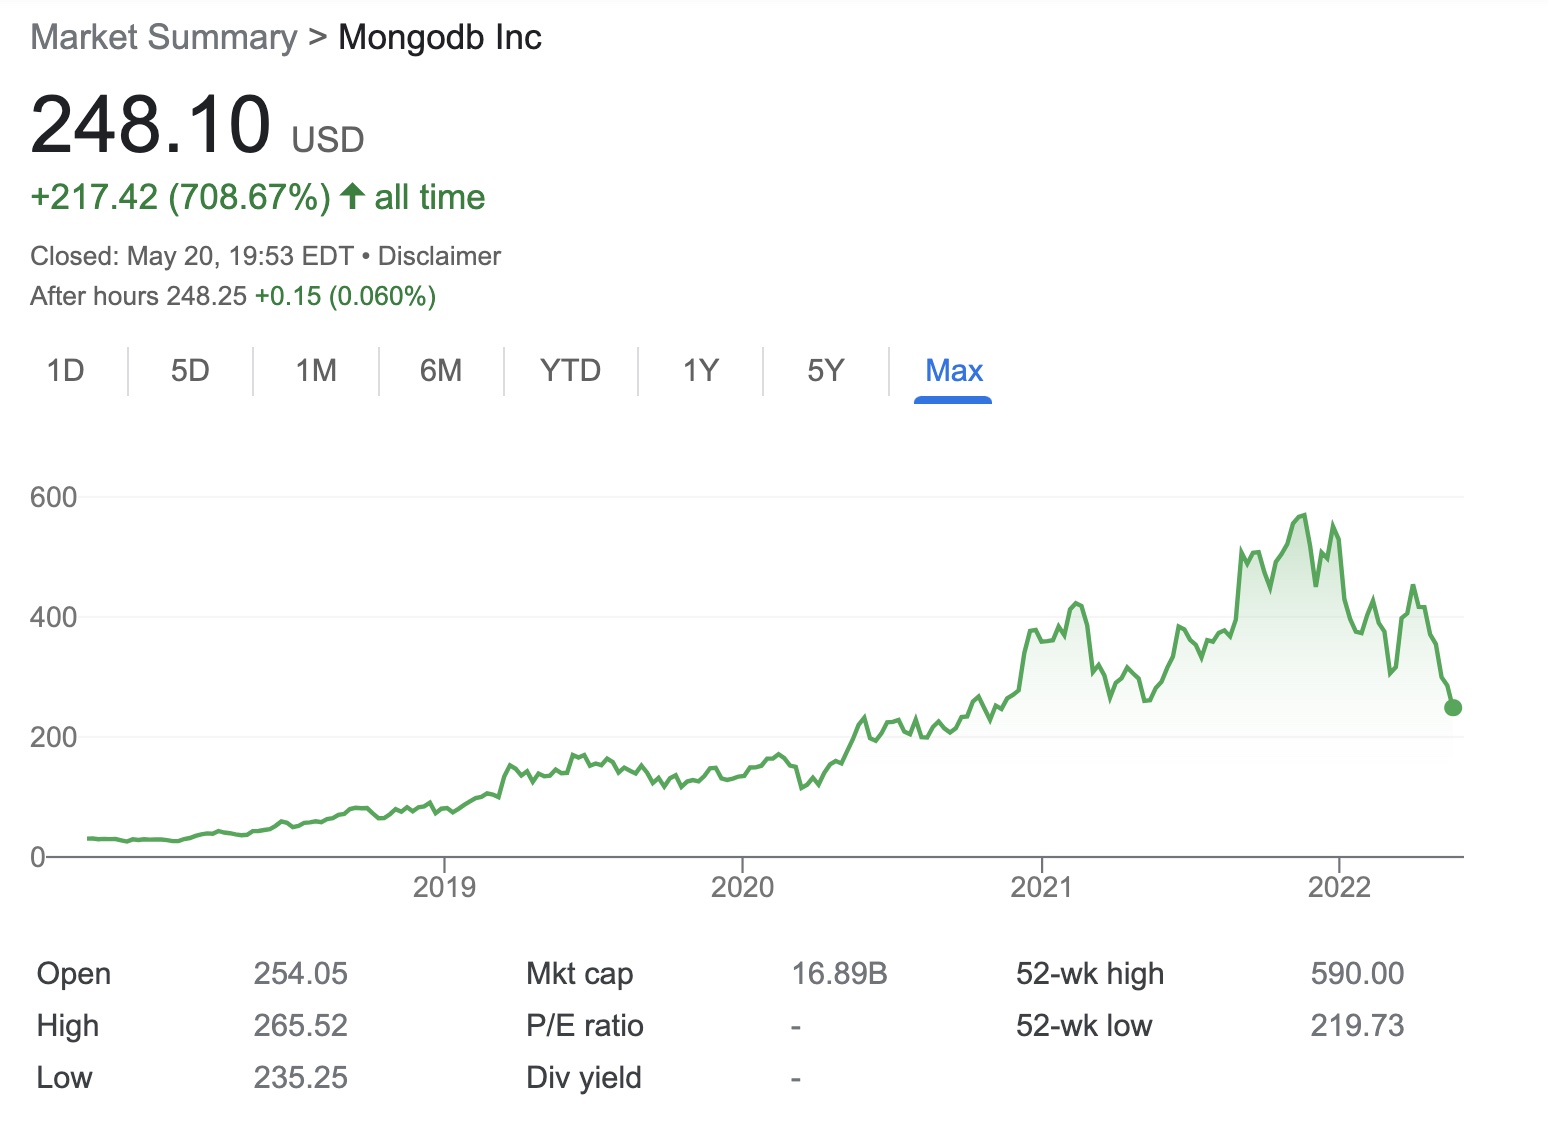The width and height of the screenshot is (1548, 1130).
Task: Select the 1D time range tab
Action: [66, 371]
